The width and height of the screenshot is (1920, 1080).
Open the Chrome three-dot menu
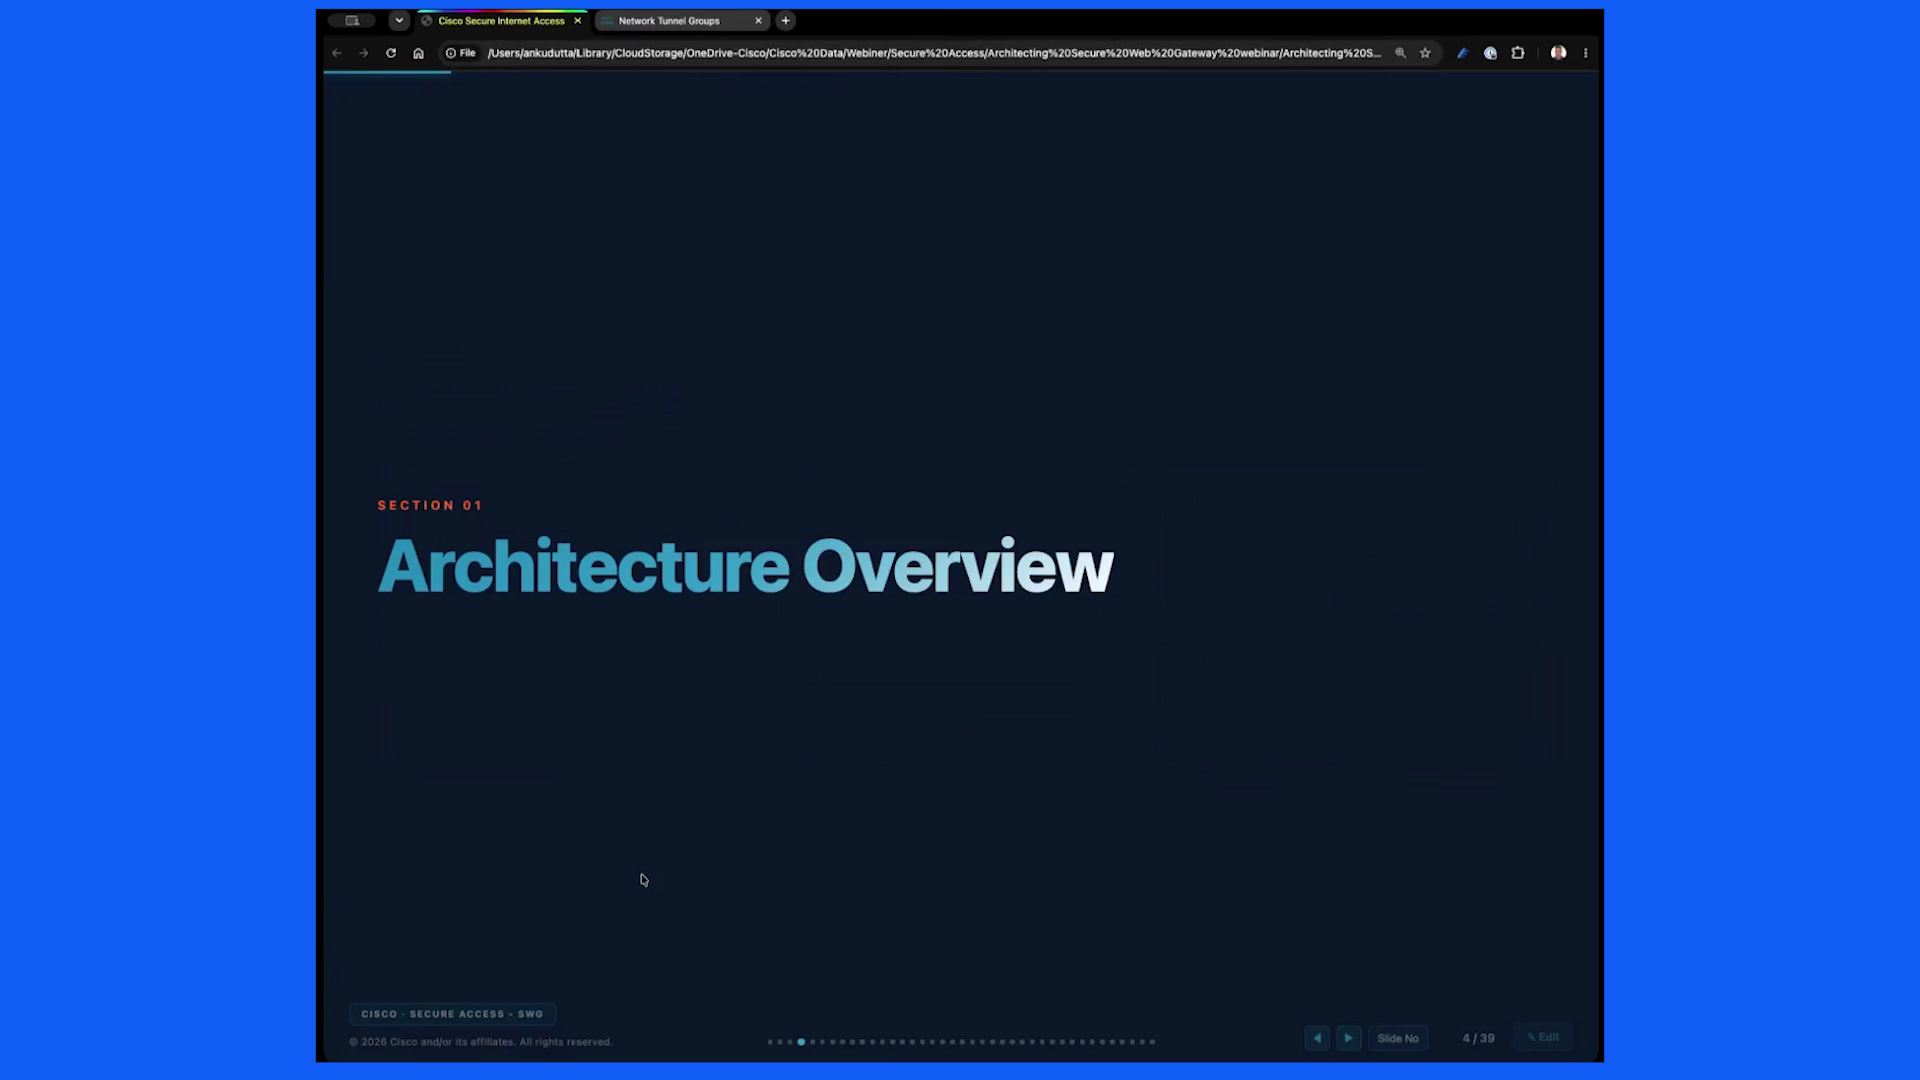[x=1585, y=53]
